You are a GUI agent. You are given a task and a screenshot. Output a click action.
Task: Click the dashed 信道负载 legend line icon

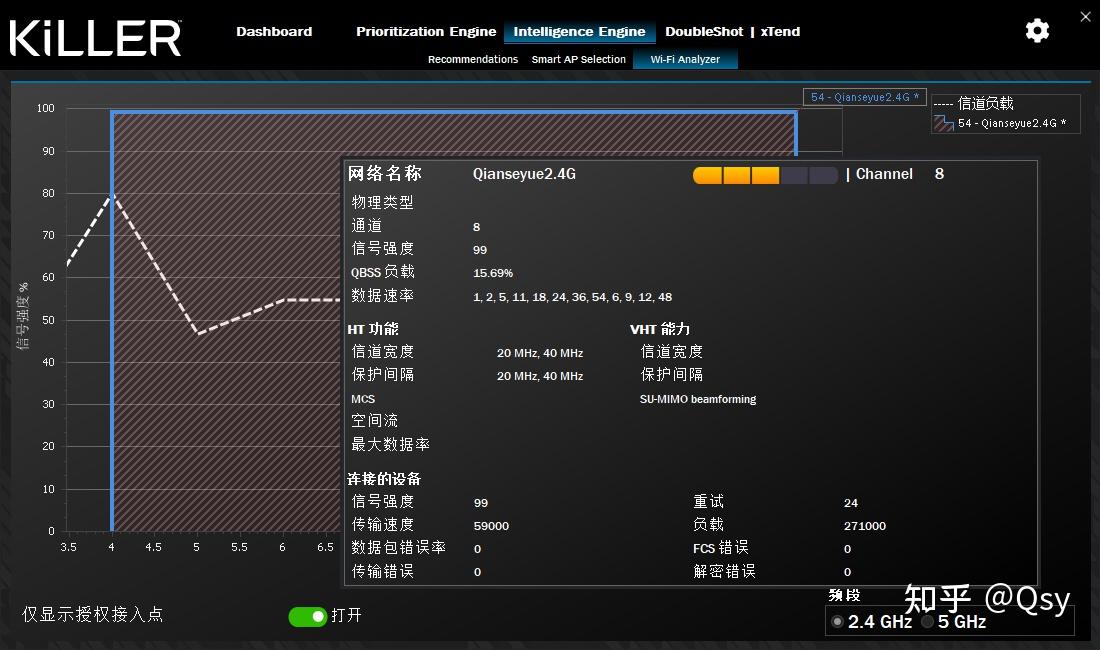(941, 103)
